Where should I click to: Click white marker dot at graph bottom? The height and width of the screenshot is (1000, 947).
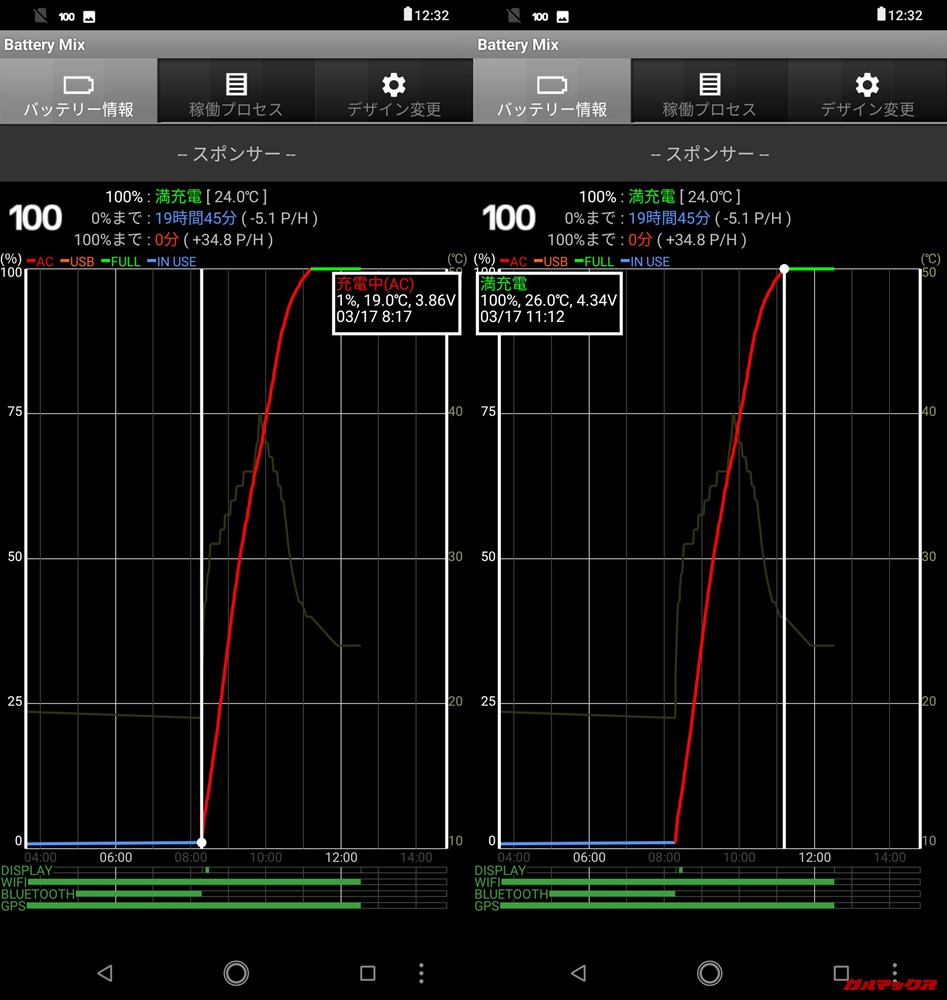pos(202,843)
